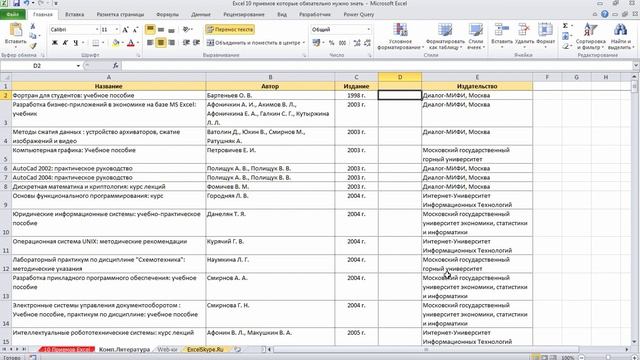Open Cell Styles (Стили ячеек) gallery

[476, 36]
